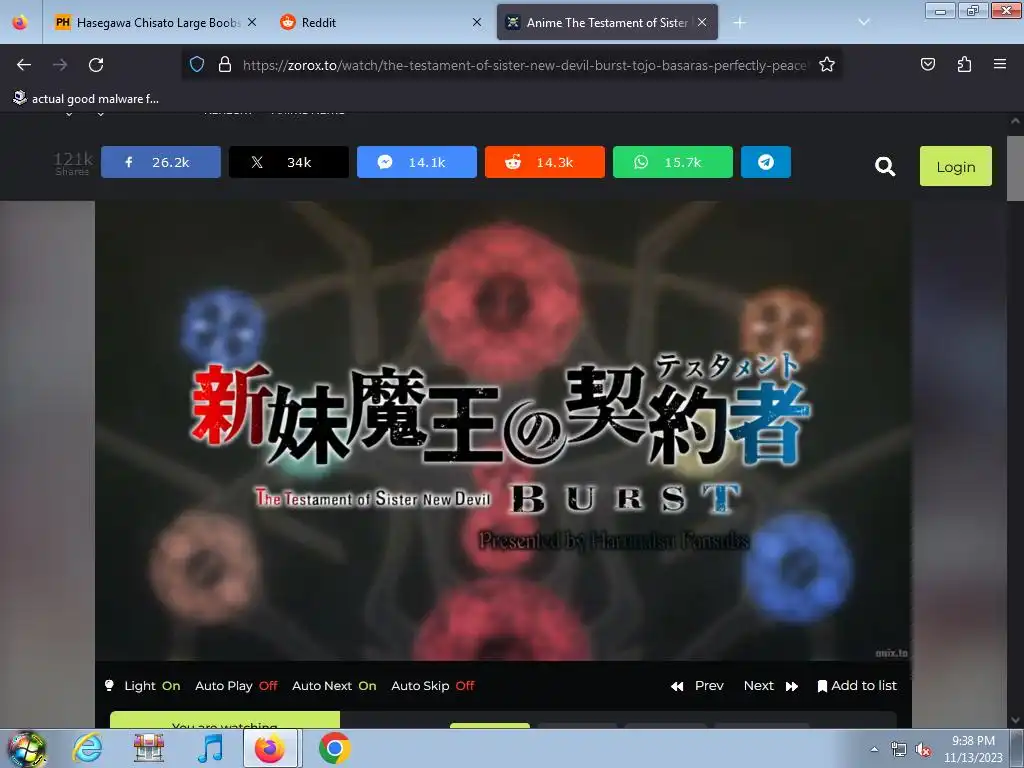Click the green Login button

(x=955, y=166)
